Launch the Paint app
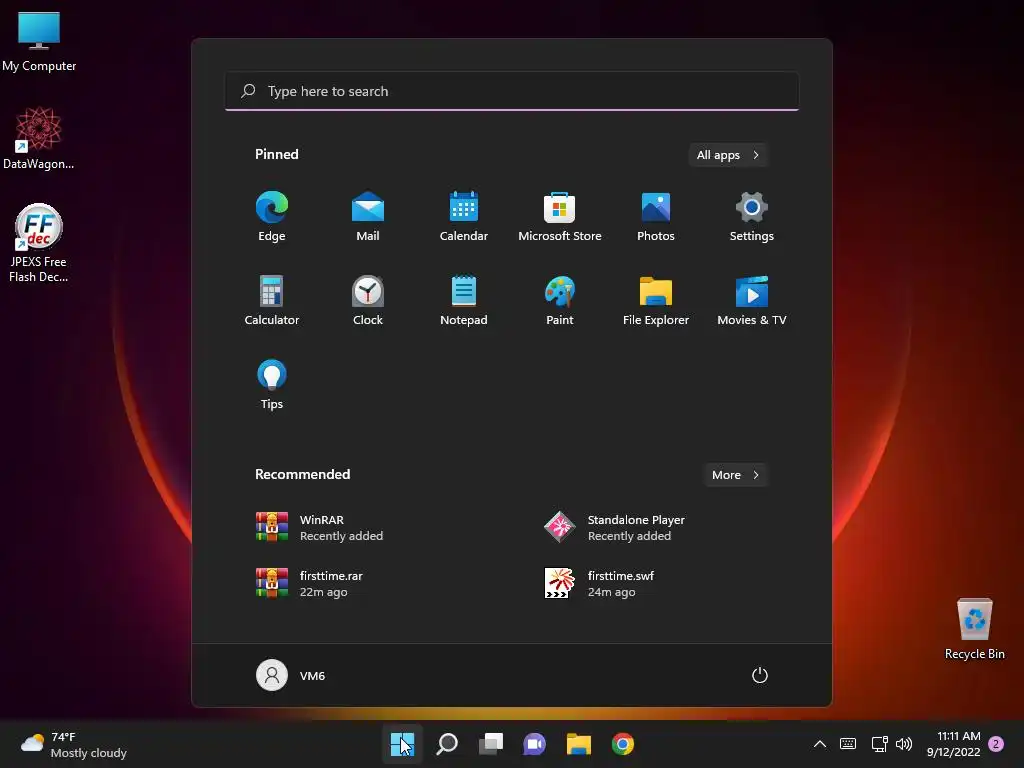Screen dimensions: 1024x768 pos(560,300)
